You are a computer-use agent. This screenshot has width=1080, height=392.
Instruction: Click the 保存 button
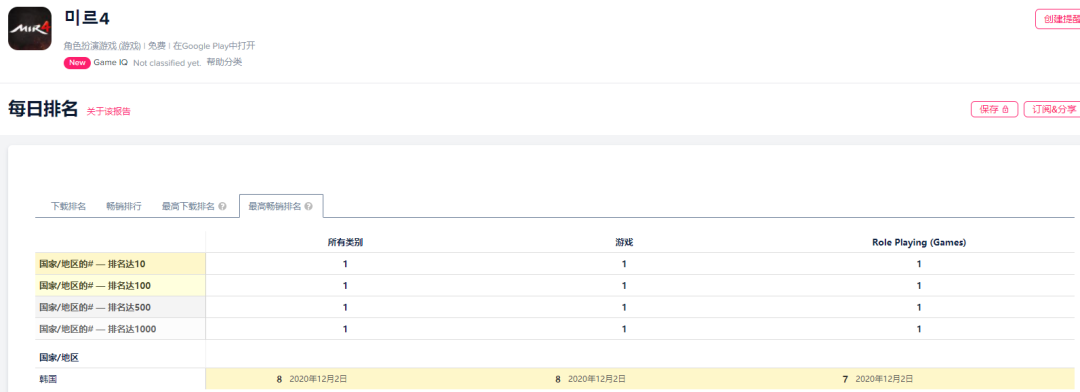point(994,109)
